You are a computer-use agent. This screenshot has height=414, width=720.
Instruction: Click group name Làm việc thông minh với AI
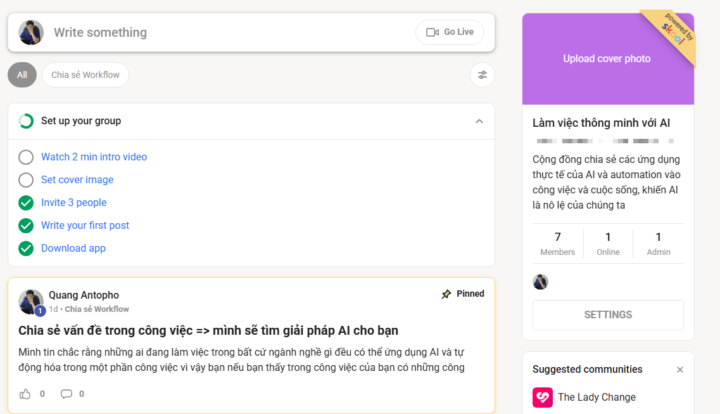pos(601,123)
